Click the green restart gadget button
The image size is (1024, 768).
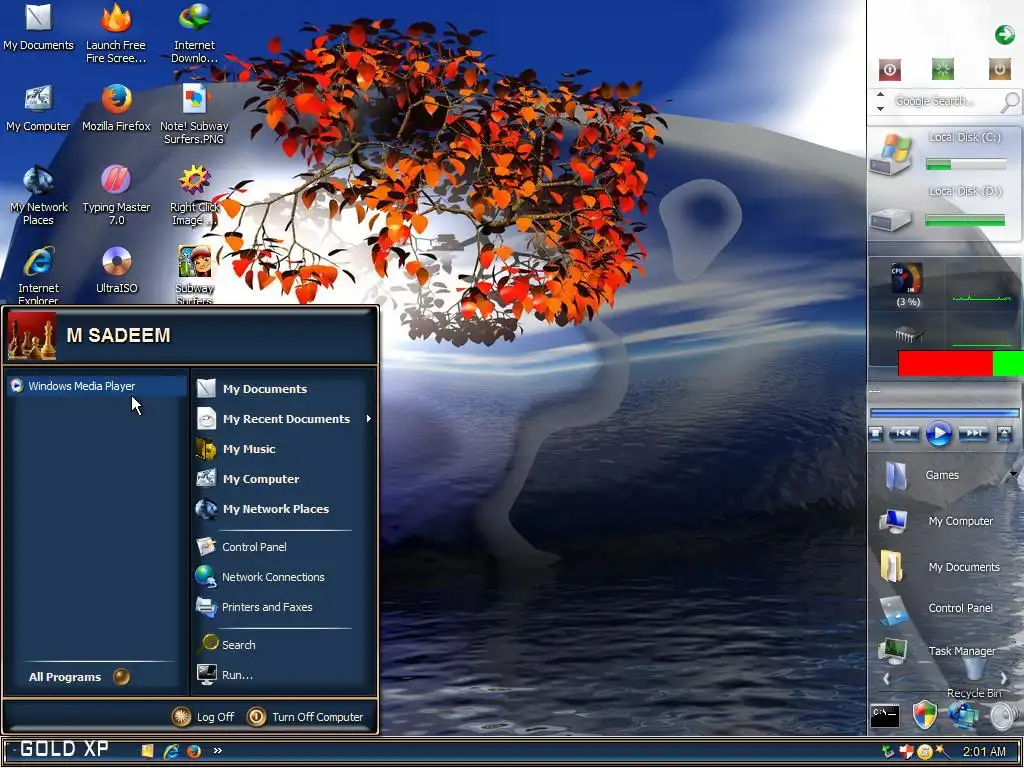point(943,69)
